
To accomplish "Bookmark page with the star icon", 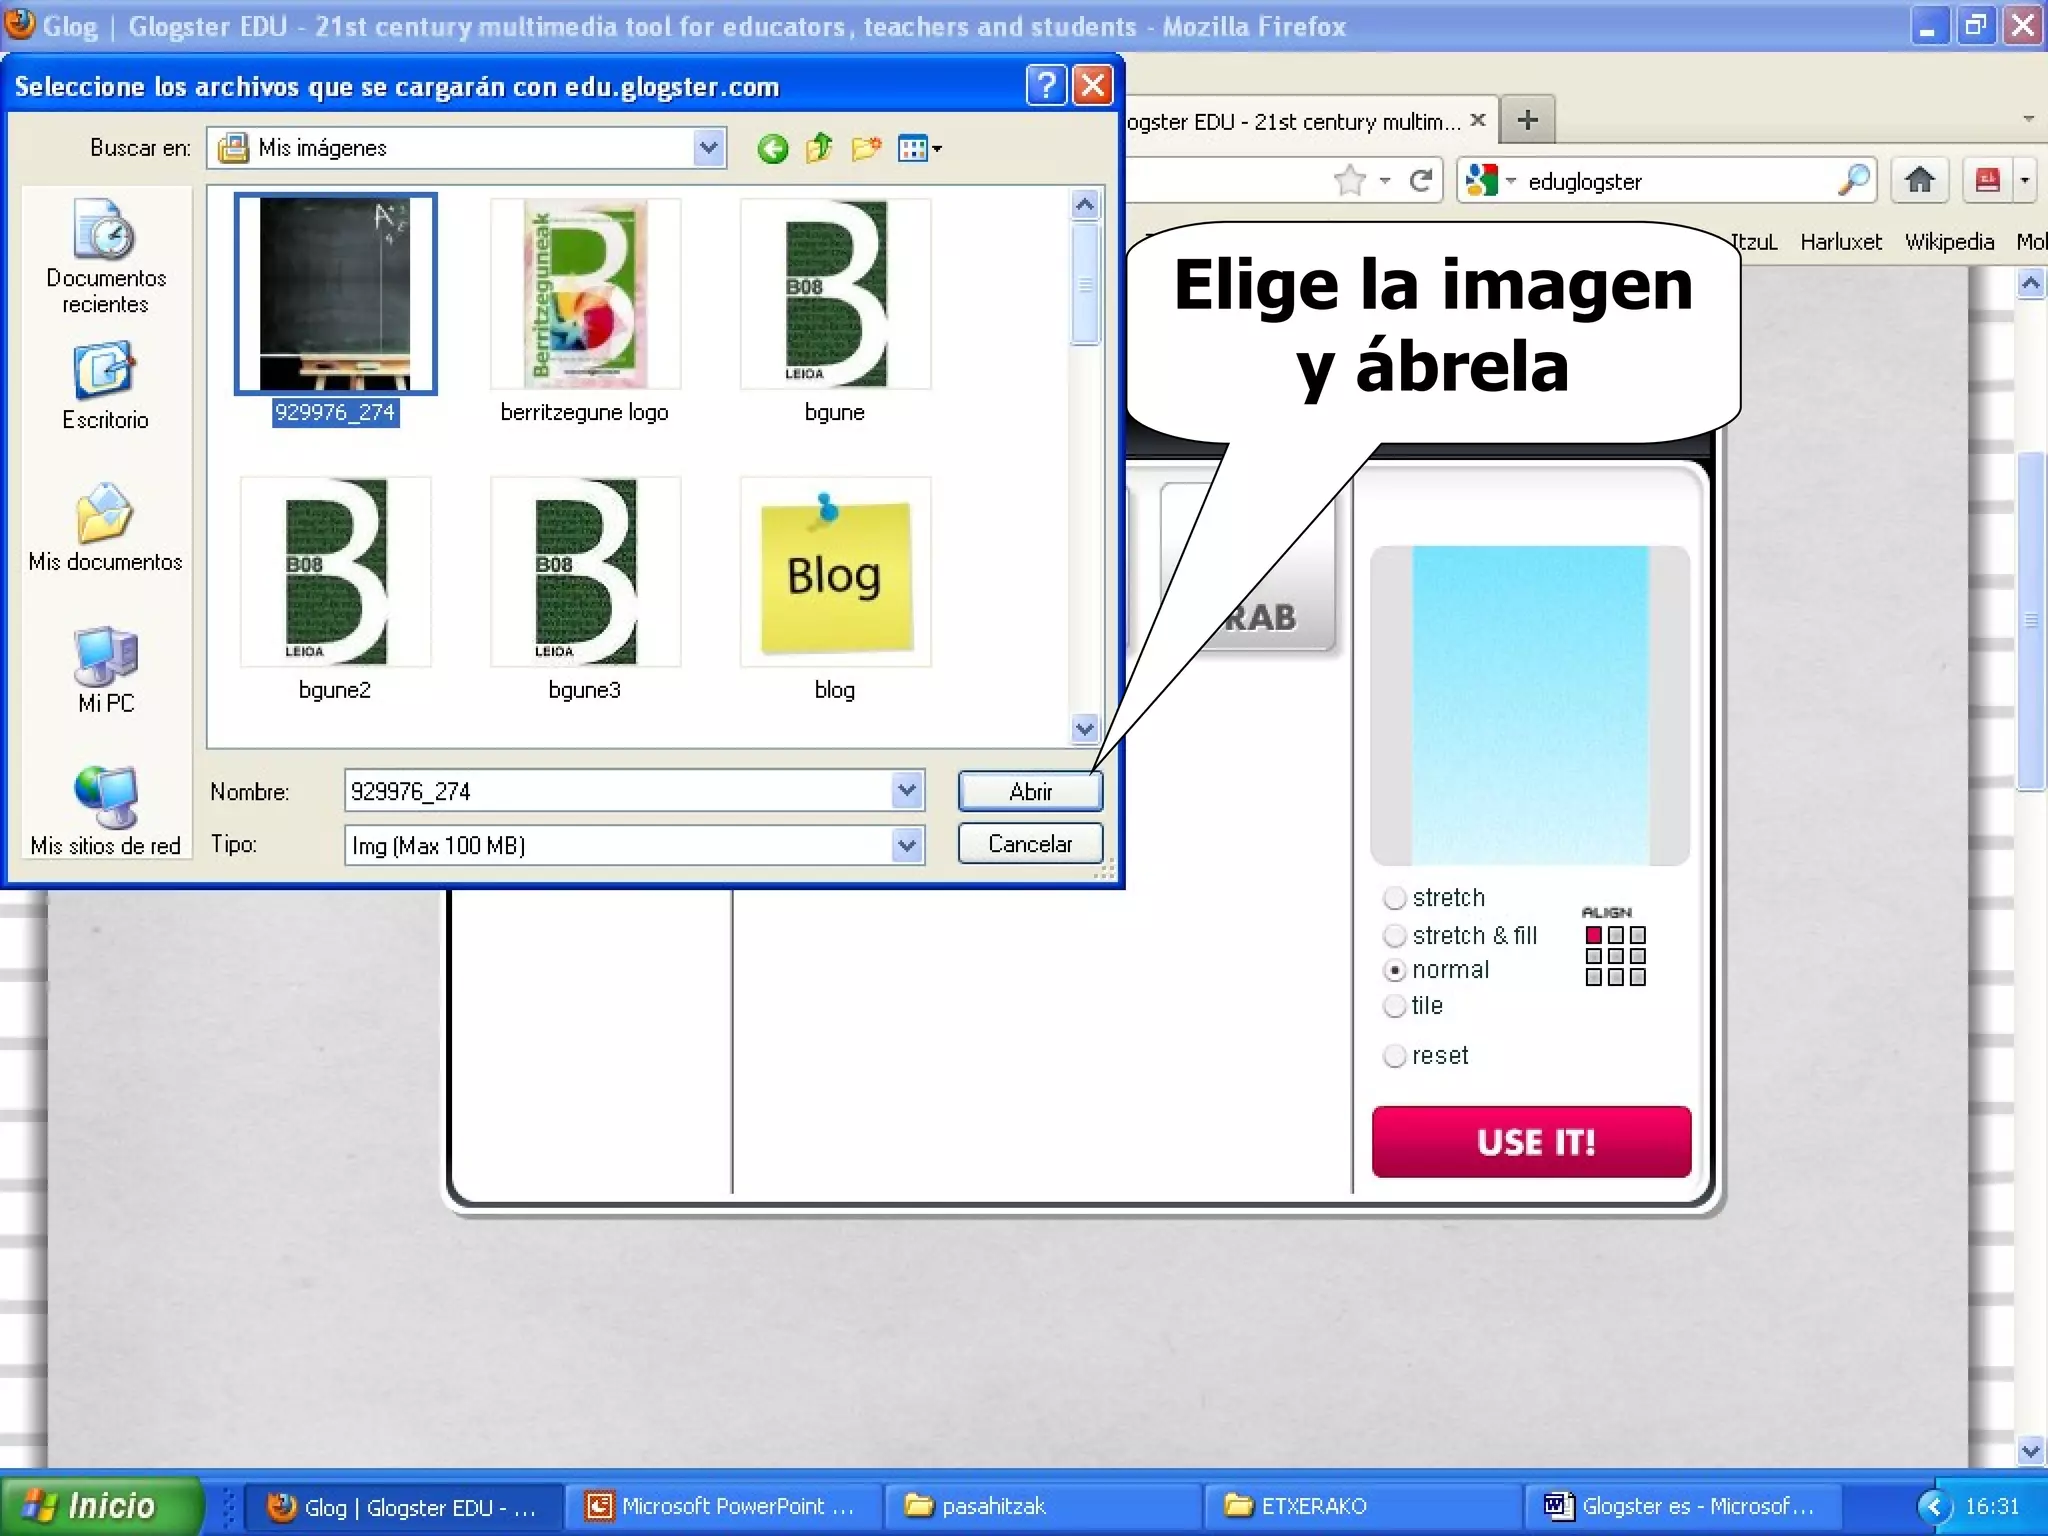I will (x=1349, y=181).
